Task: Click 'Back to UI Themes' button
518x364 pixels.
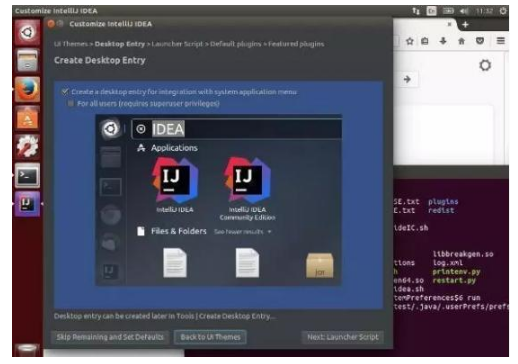Action: [210, 337]
